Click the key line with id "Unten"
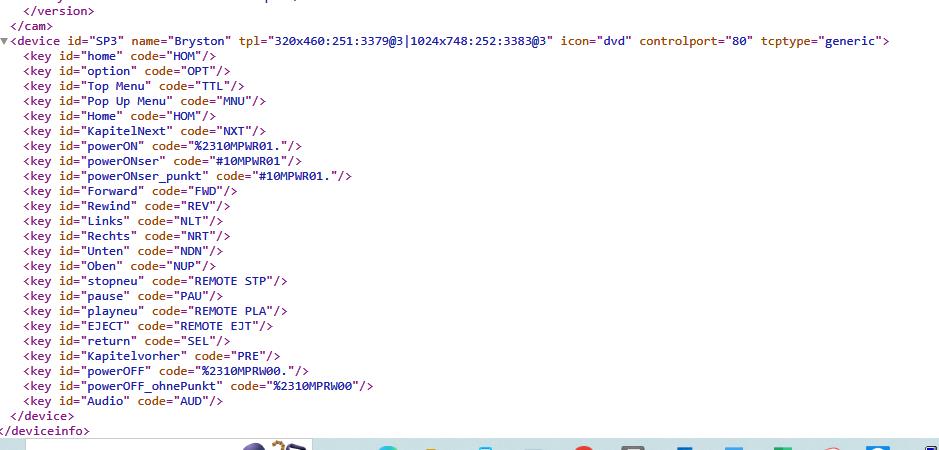This screenshot has height=450, width=939. [123, 251]
